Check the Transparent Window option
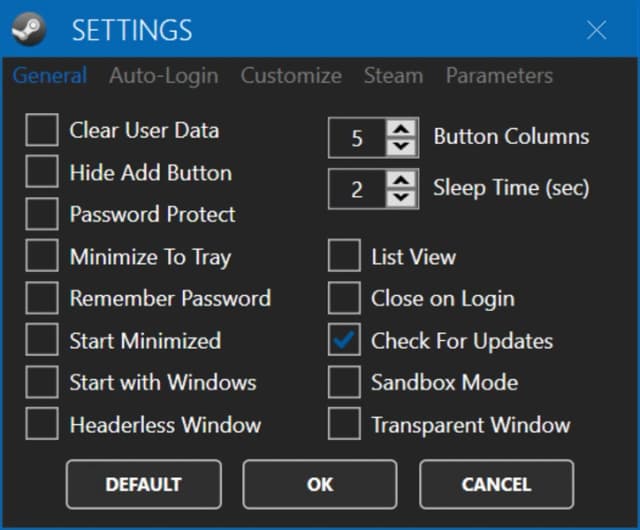The image size is (640, 530). 344,424
